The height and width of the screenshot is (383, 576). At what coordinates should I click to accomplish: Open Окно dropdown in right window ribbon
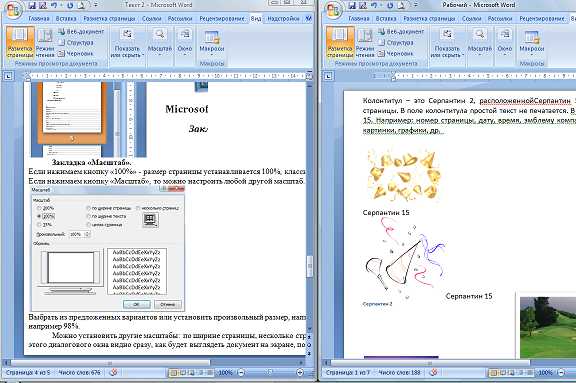click(505, 43)
